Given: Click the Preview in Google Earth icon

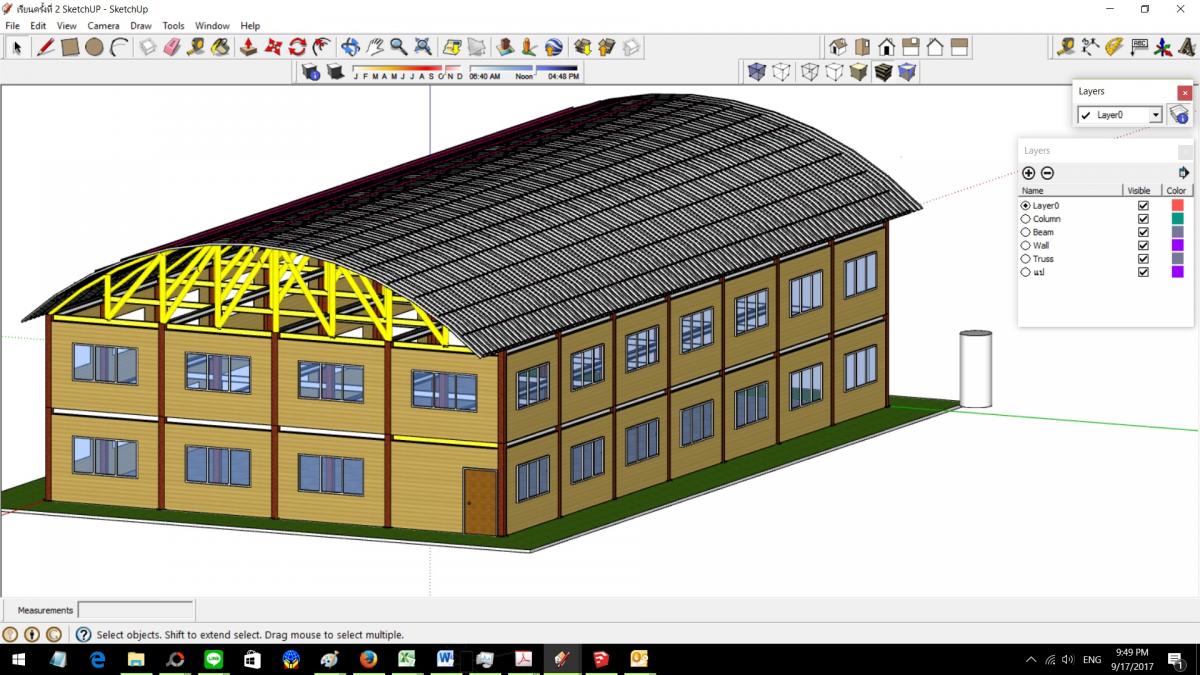Looking at the screenshot, I should [x=553, y=47].
